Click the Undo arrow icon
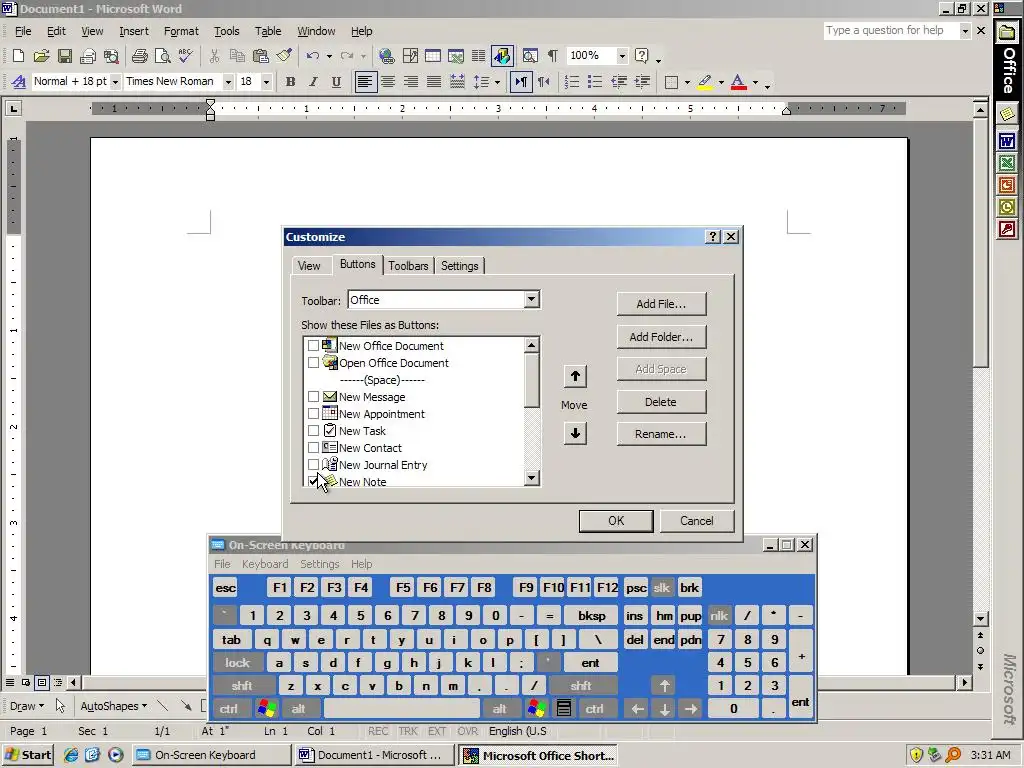 point(313,56)
